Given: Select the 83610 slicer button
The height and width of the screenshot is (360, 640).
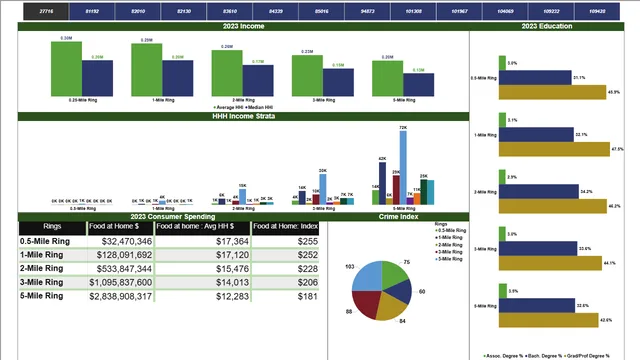Looking at the screenshot, I should (230, 11).
